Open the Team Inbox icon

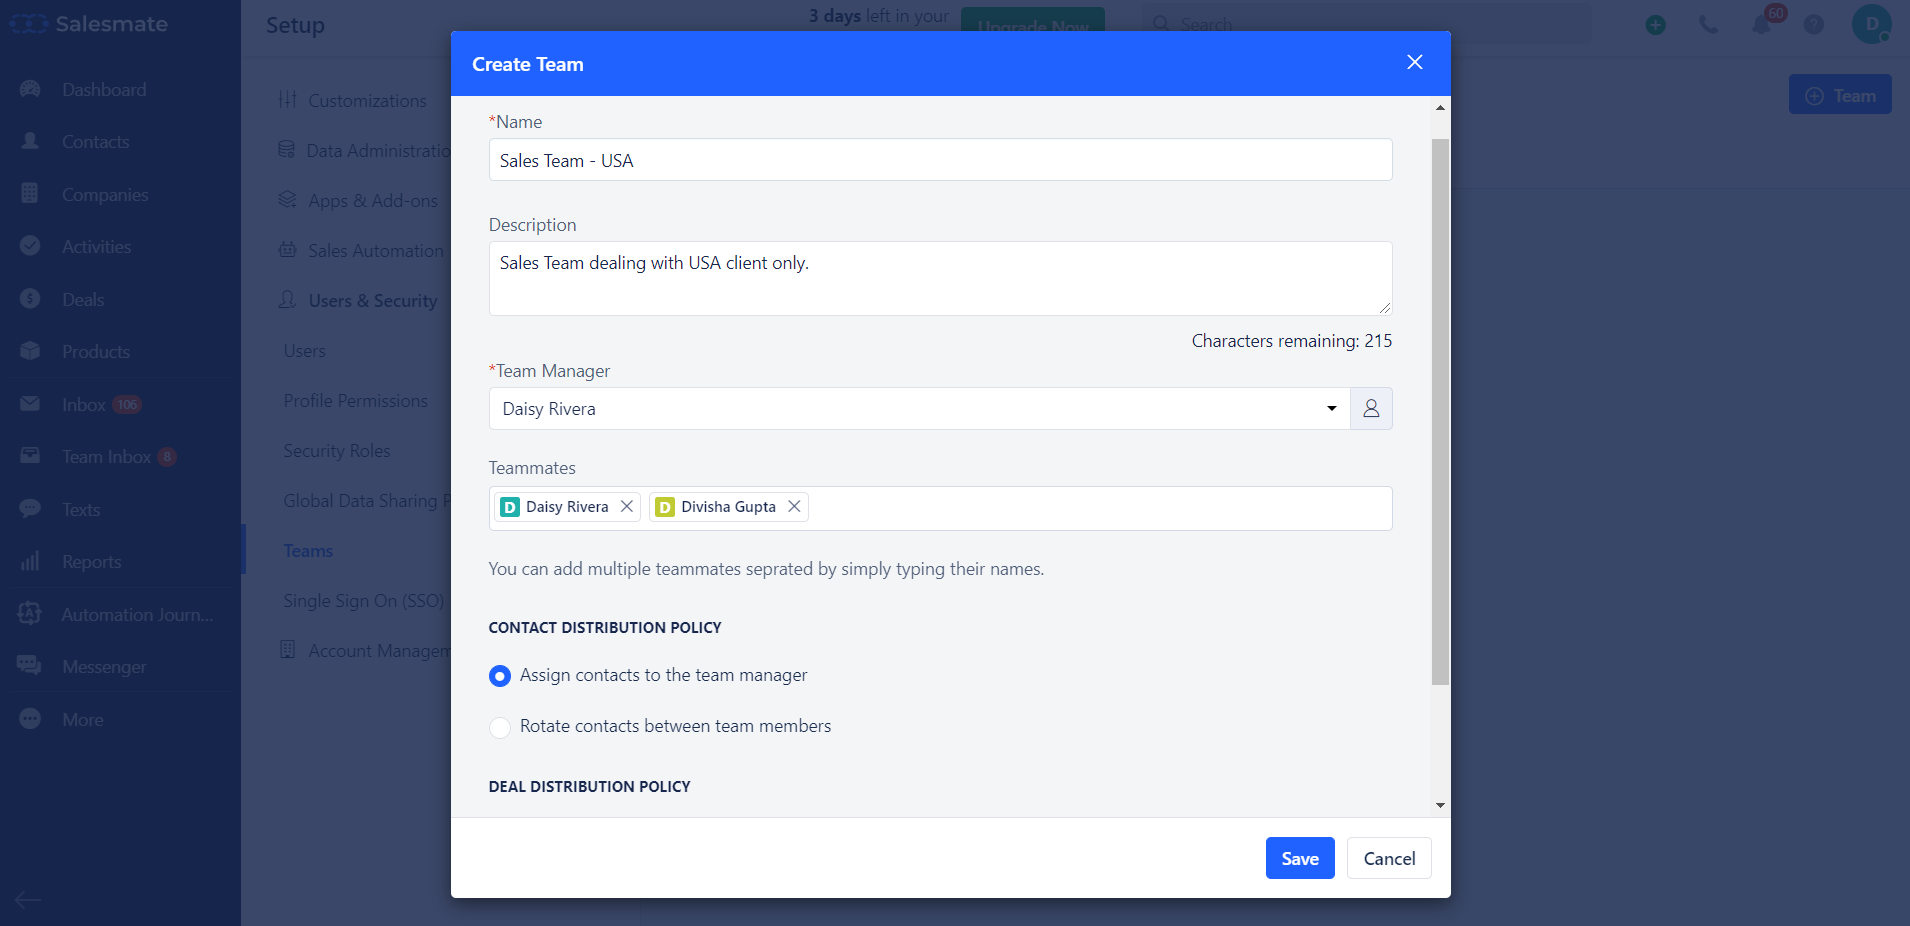click(30, 456)
